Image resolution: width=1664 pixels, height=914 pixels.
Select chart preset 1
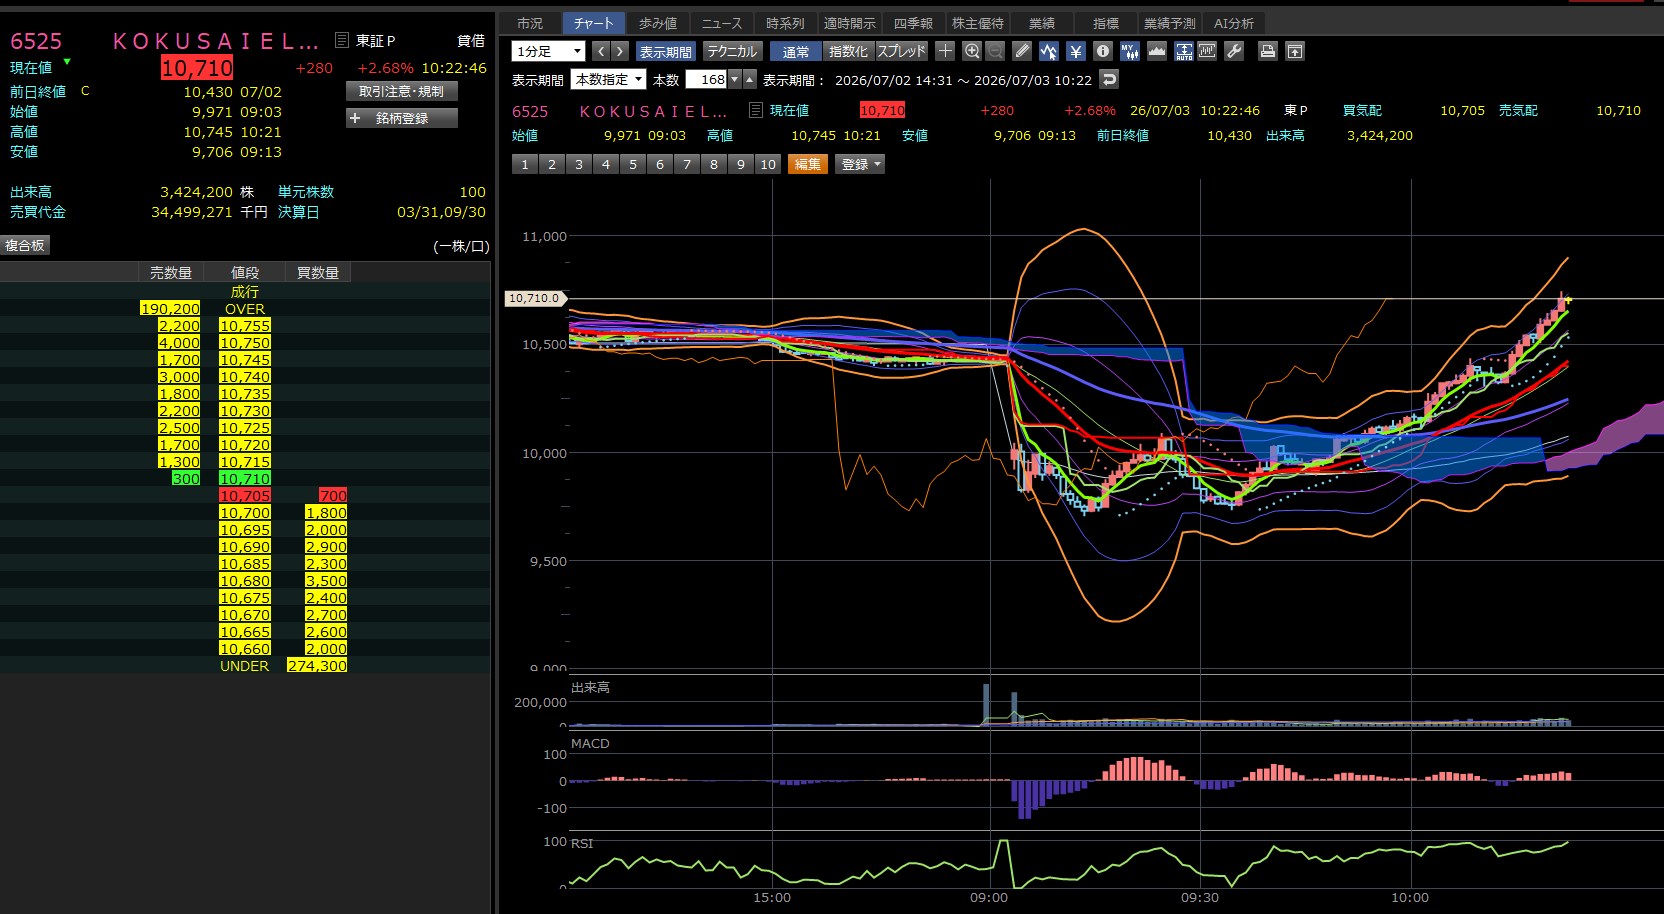click(x=525, y=164)
